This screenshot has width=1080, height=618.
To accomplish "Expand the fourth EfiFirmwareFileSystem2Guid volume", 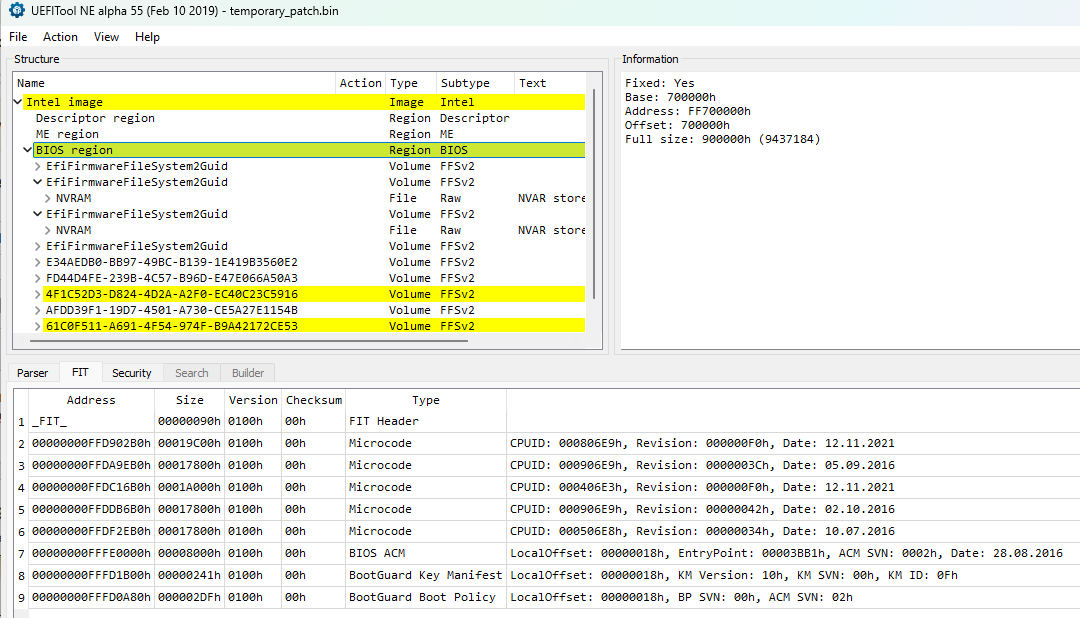I will click(38, 246).
